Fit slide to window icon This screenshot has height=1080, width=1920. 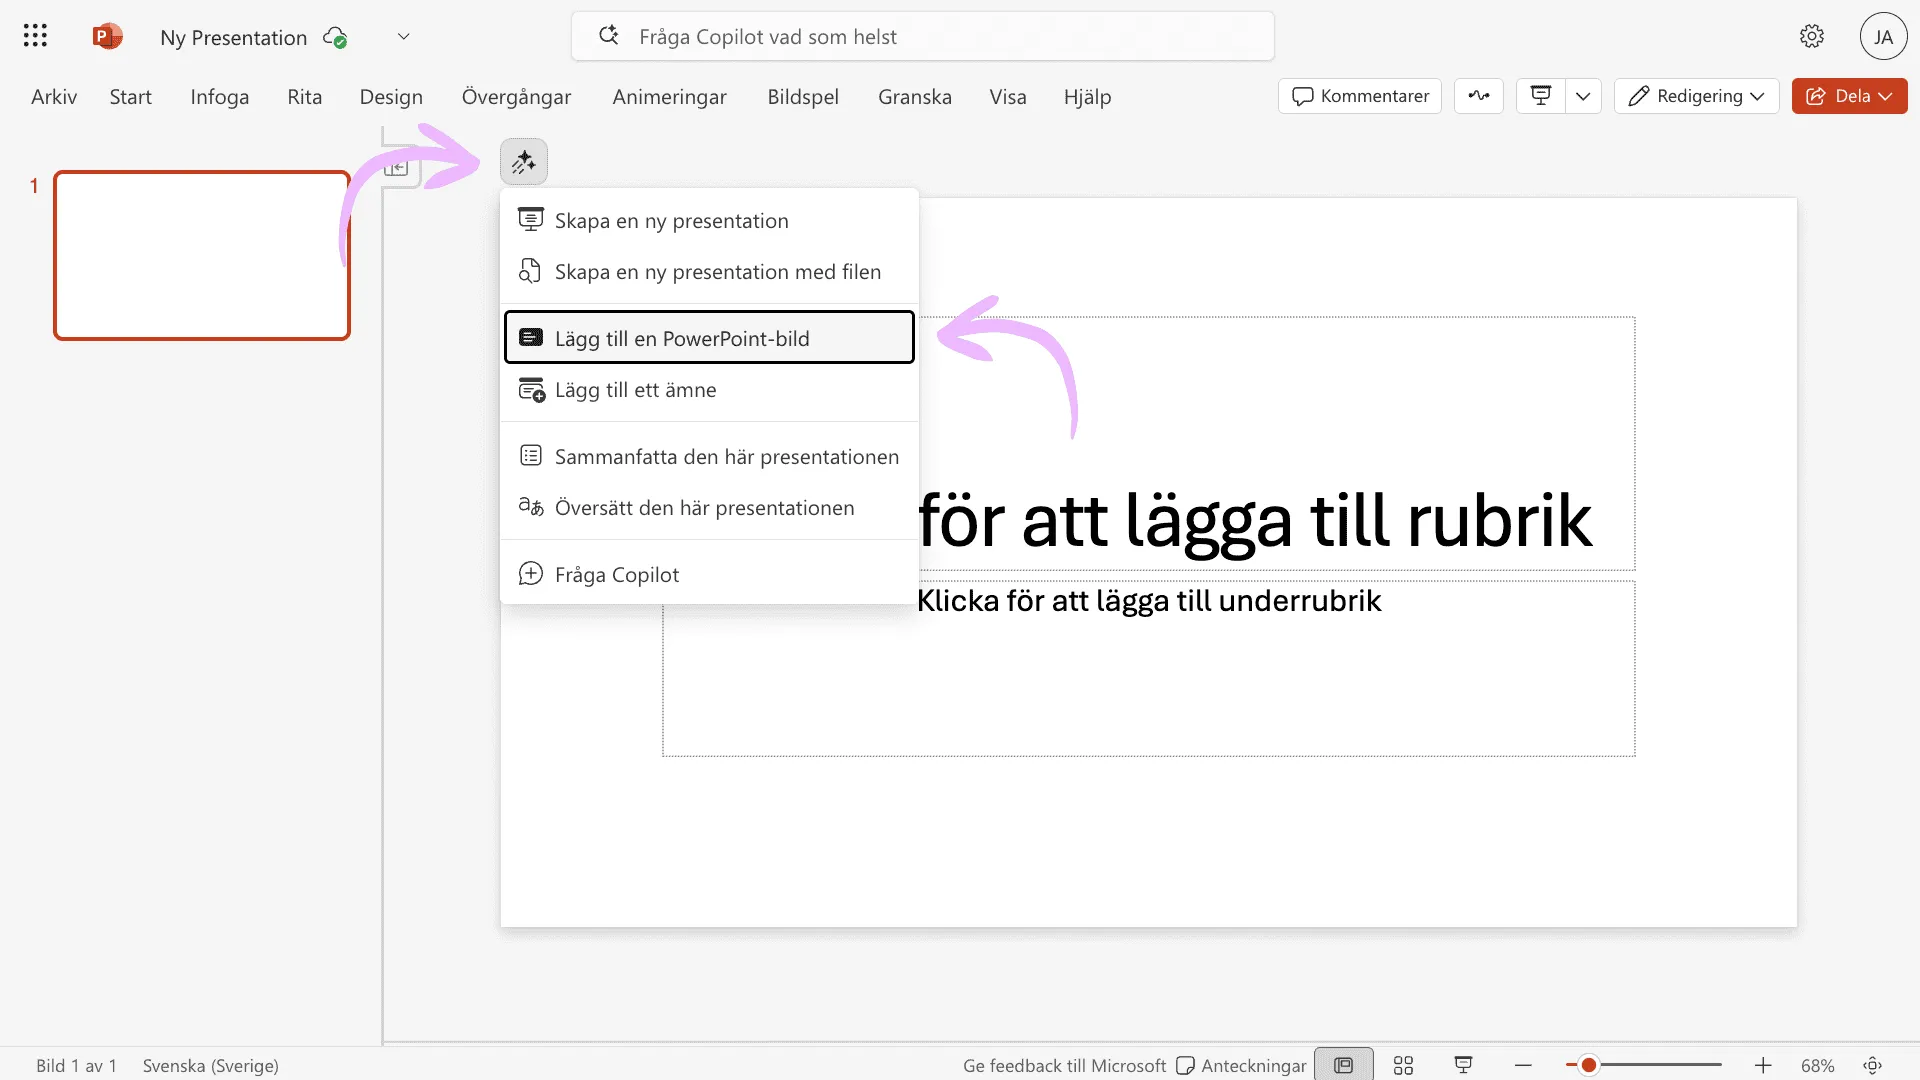[x=1873, y=1066]
